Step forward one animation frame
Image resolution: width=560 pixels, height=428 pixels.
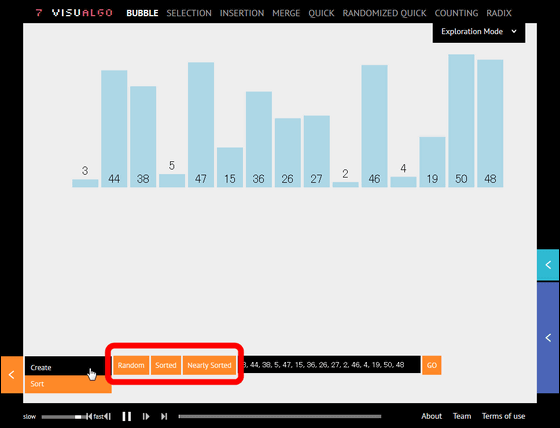(146, 416)
